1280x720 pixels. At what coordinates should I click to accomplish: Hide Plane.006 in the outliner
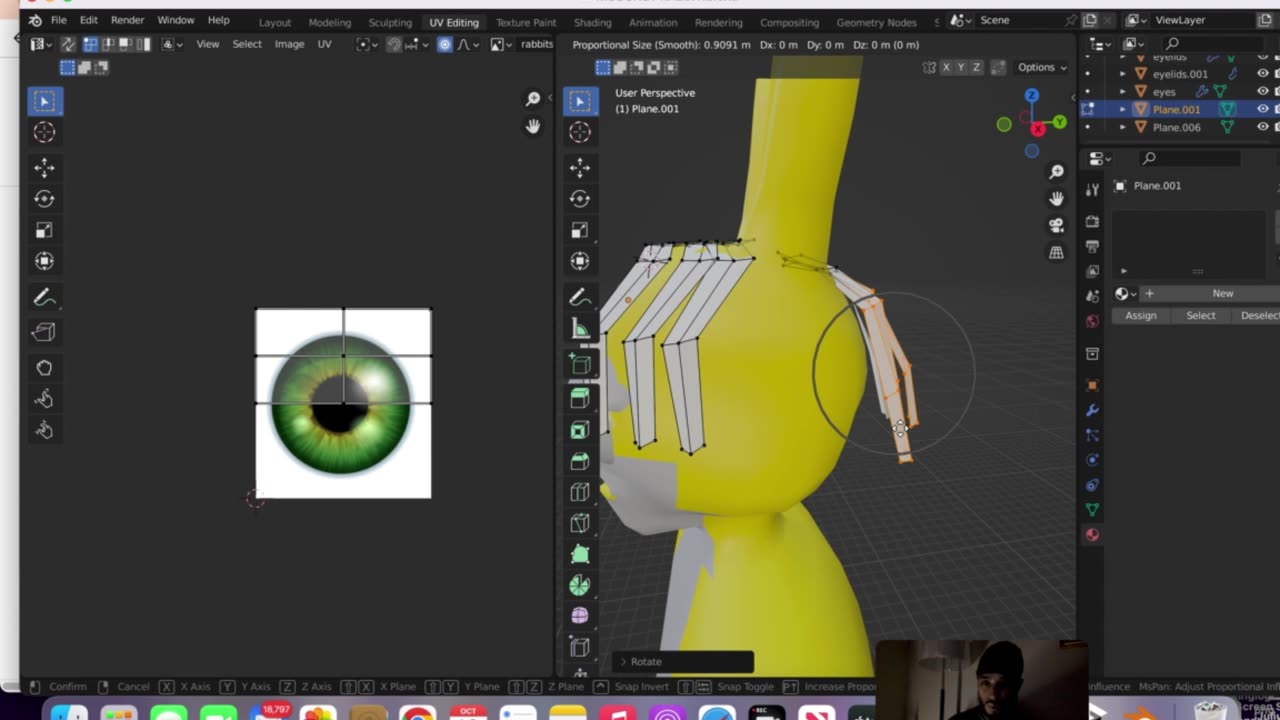point(1263,127)
